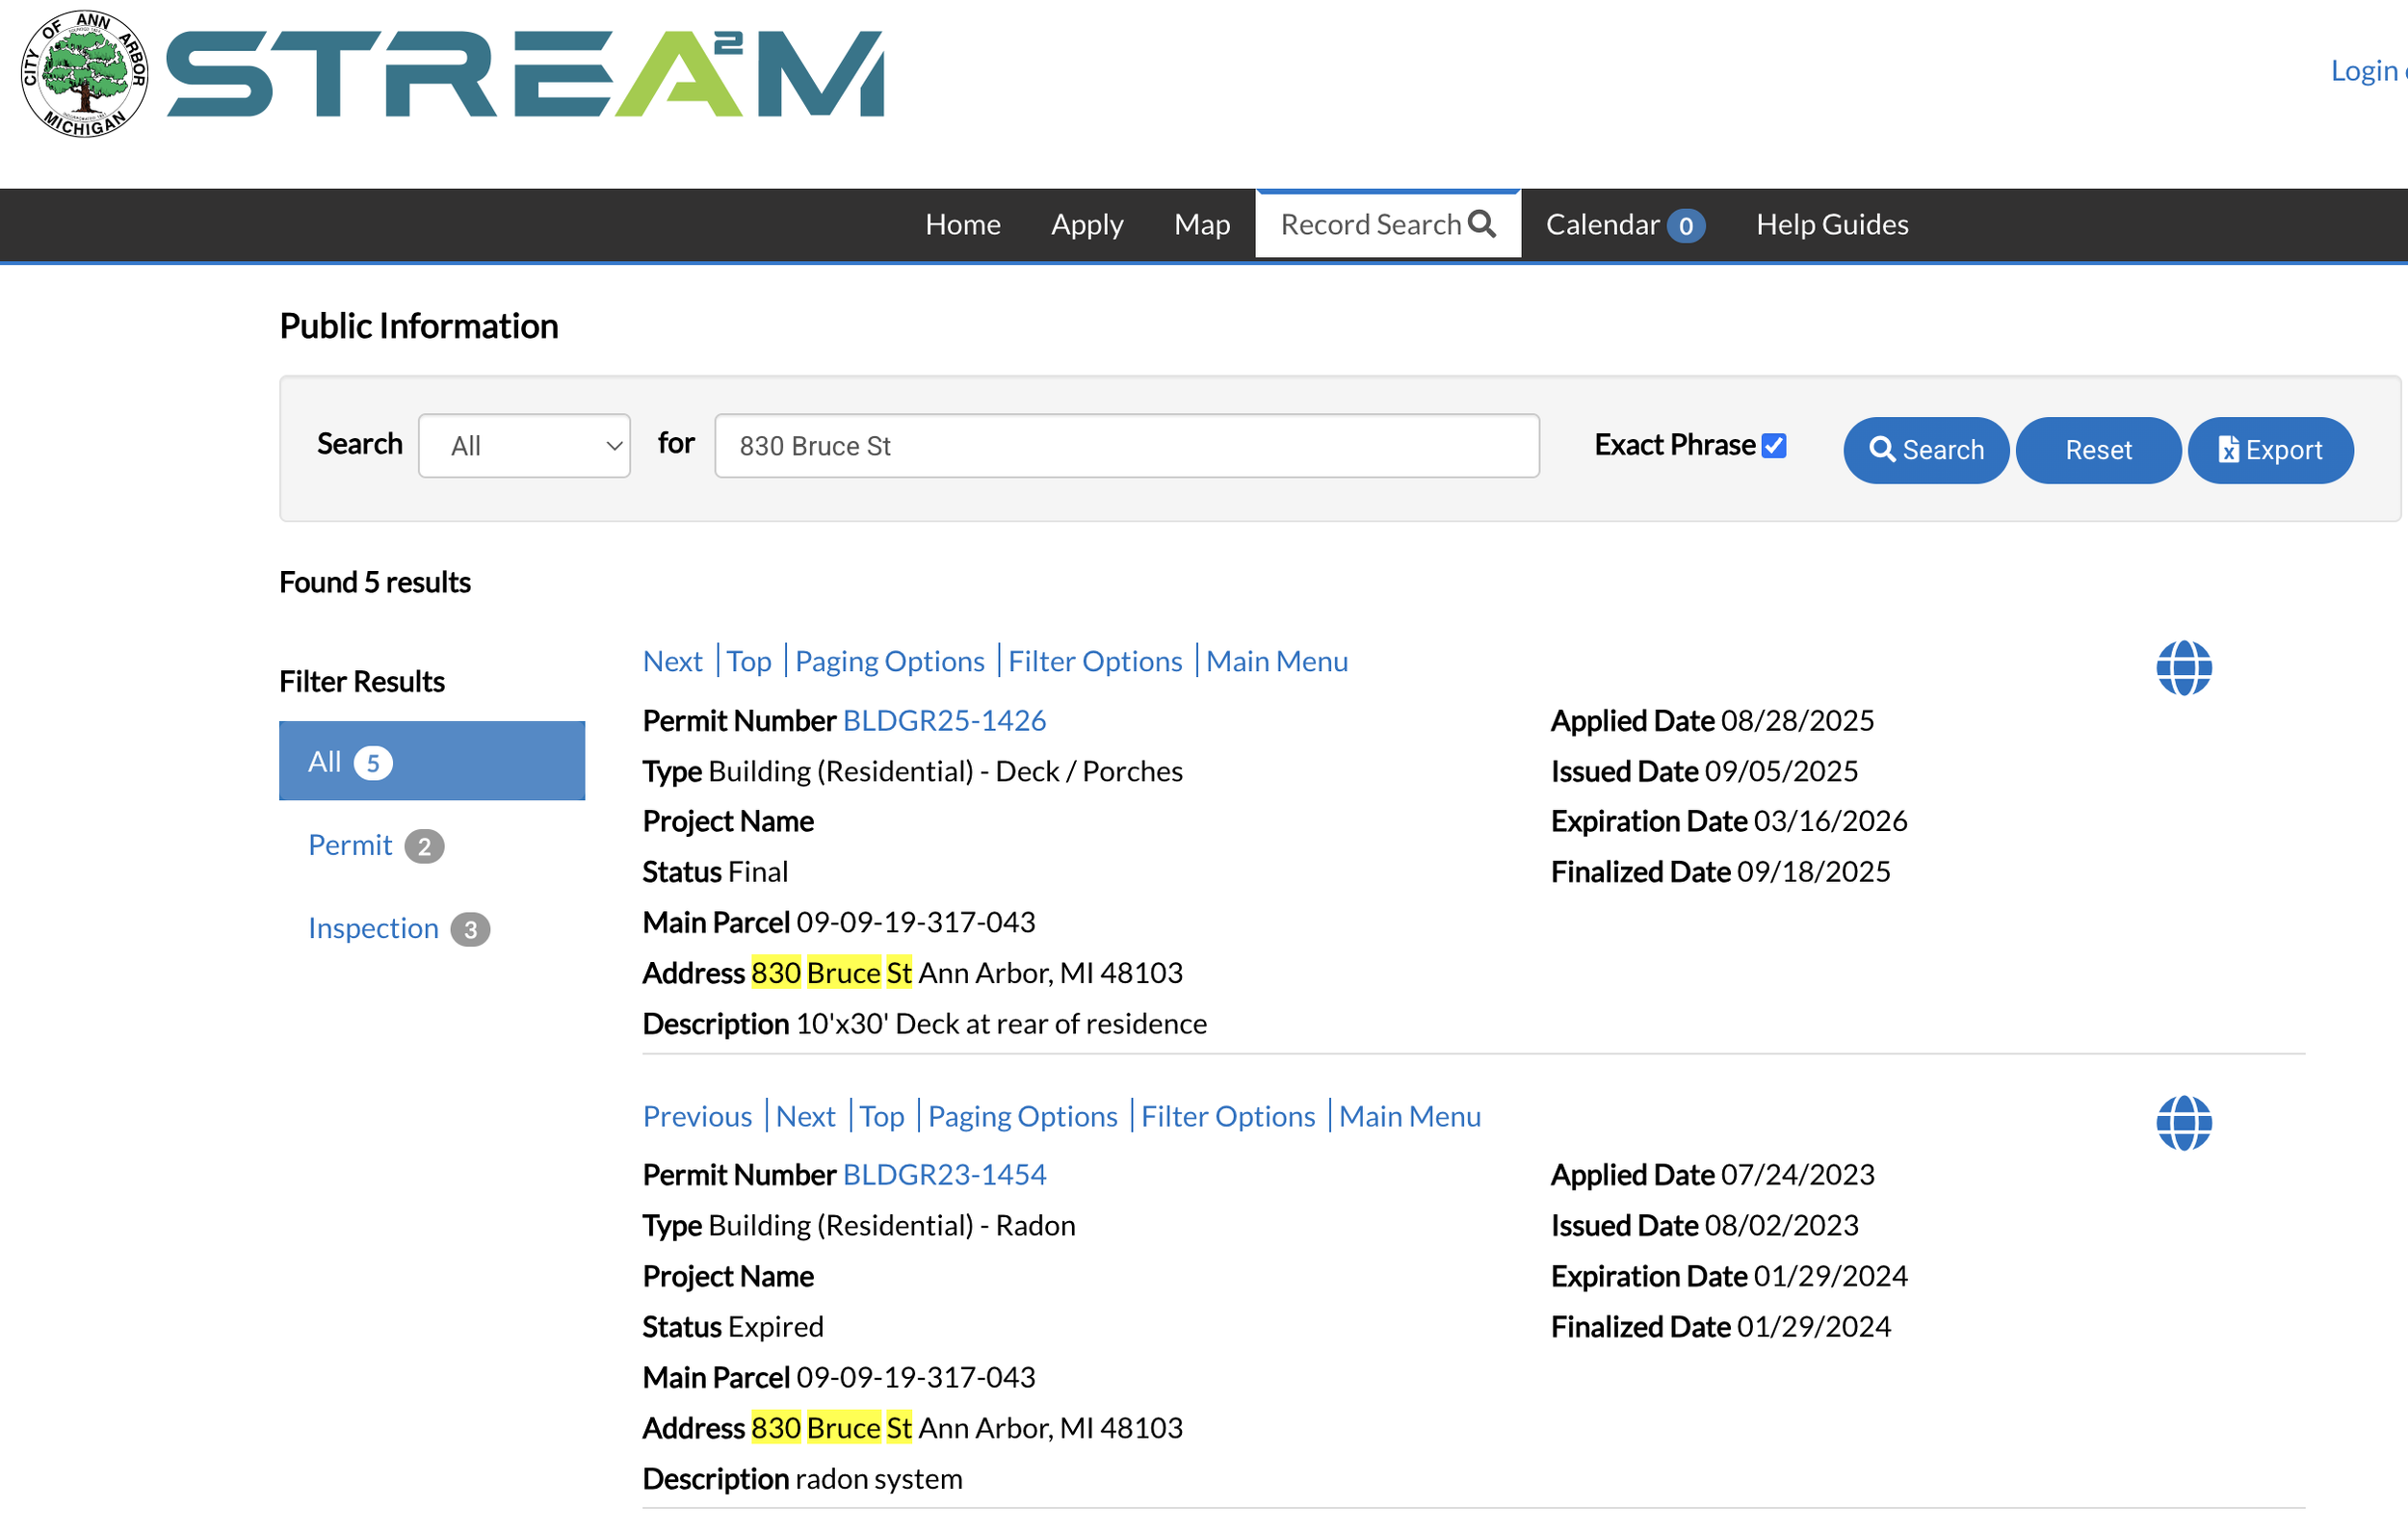Open Filter Options in the second result
Viewport: 2408px width, 1533px height.
1227,1116
